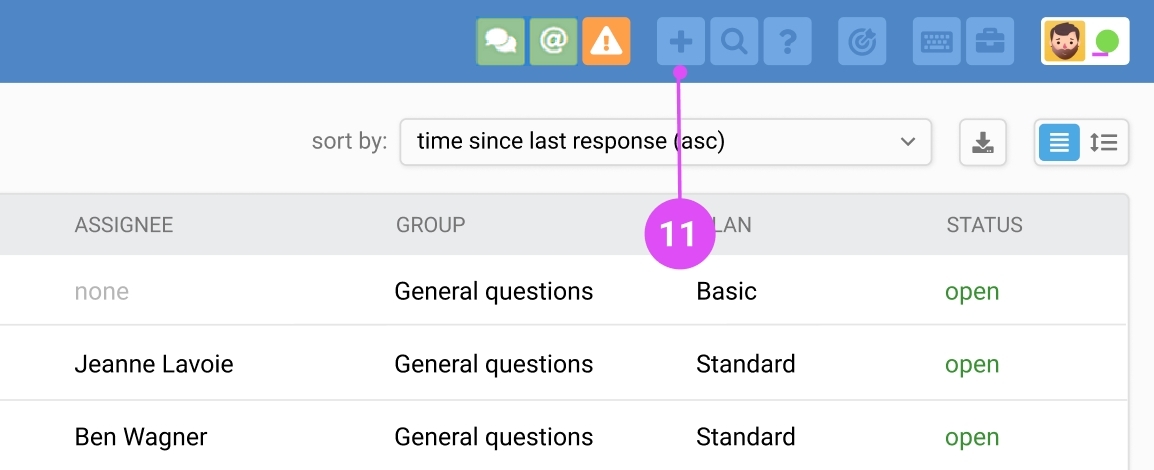Open the @ mentions icon
1154x470 pixels.
click(553, 41)
